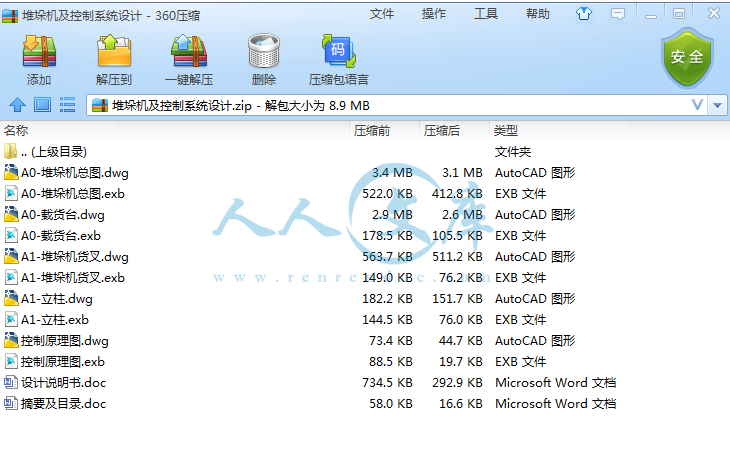The width and height of the screenshot is (730, 469).
Task: Select file A1-立柱.exb
Action: click(365, 319)
